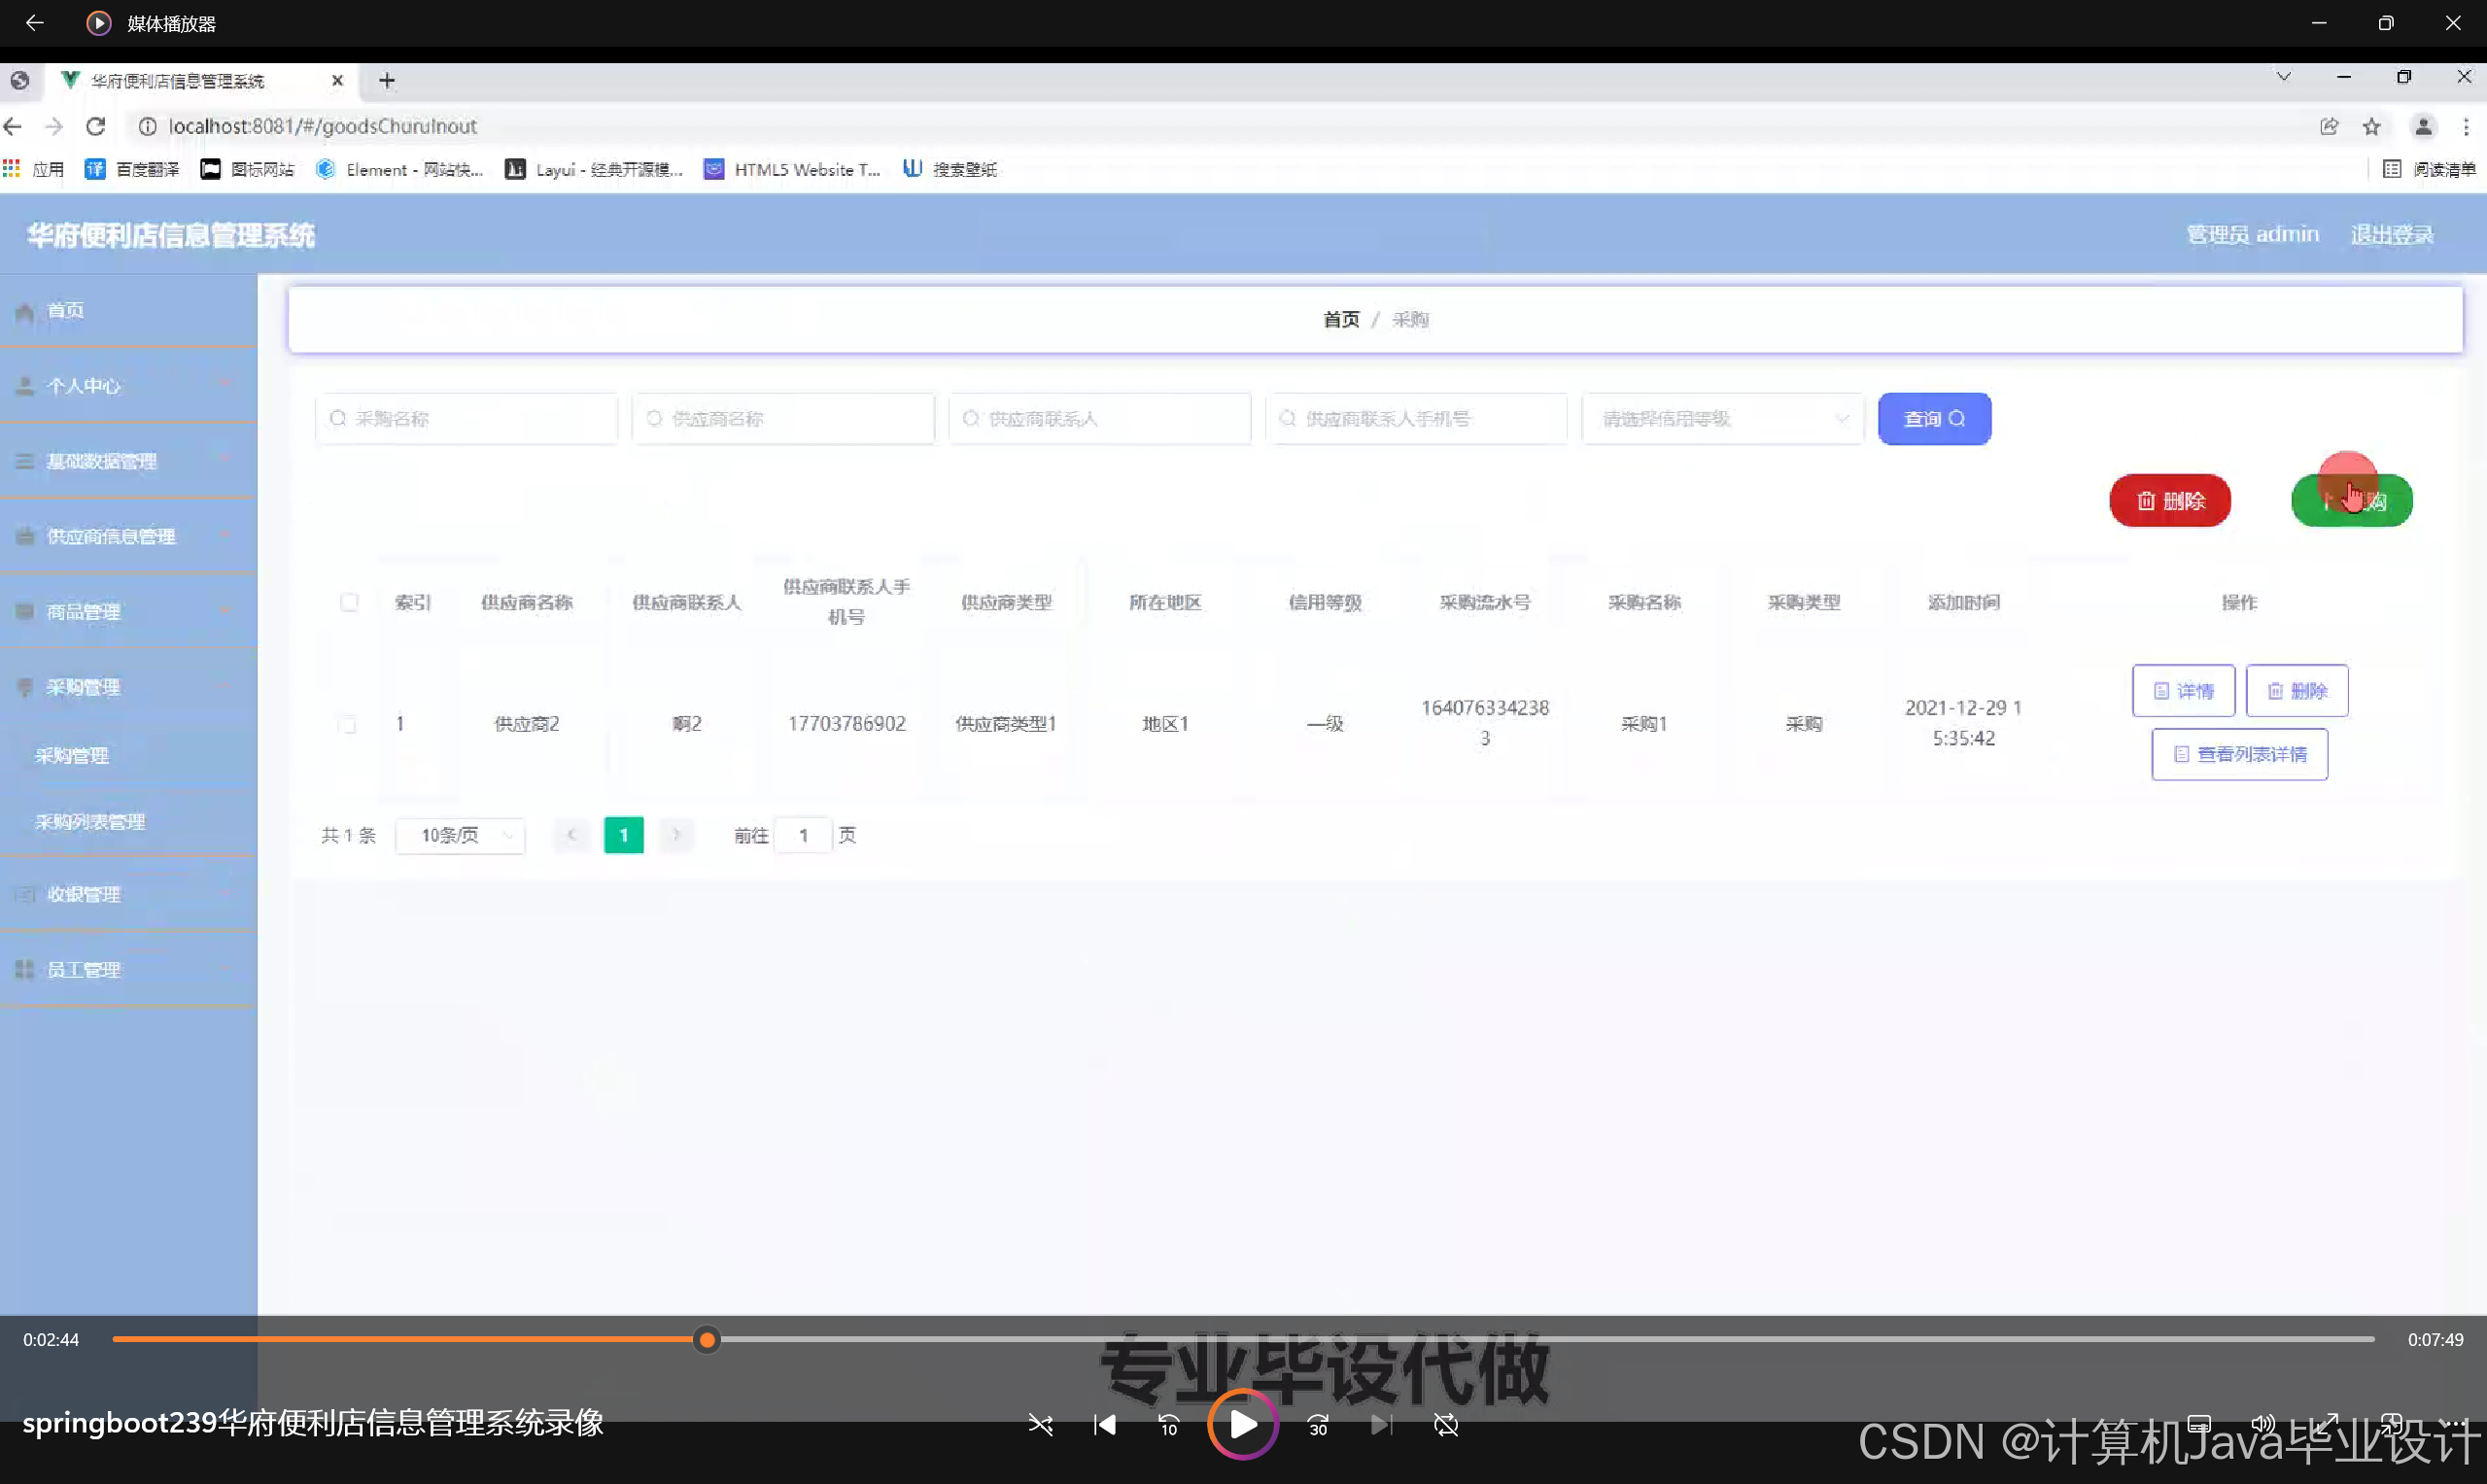Image resolution: width=2487 pixels, height=1484 pixels.
Task: Click 退出登录 link in header
Action: 2391,234
